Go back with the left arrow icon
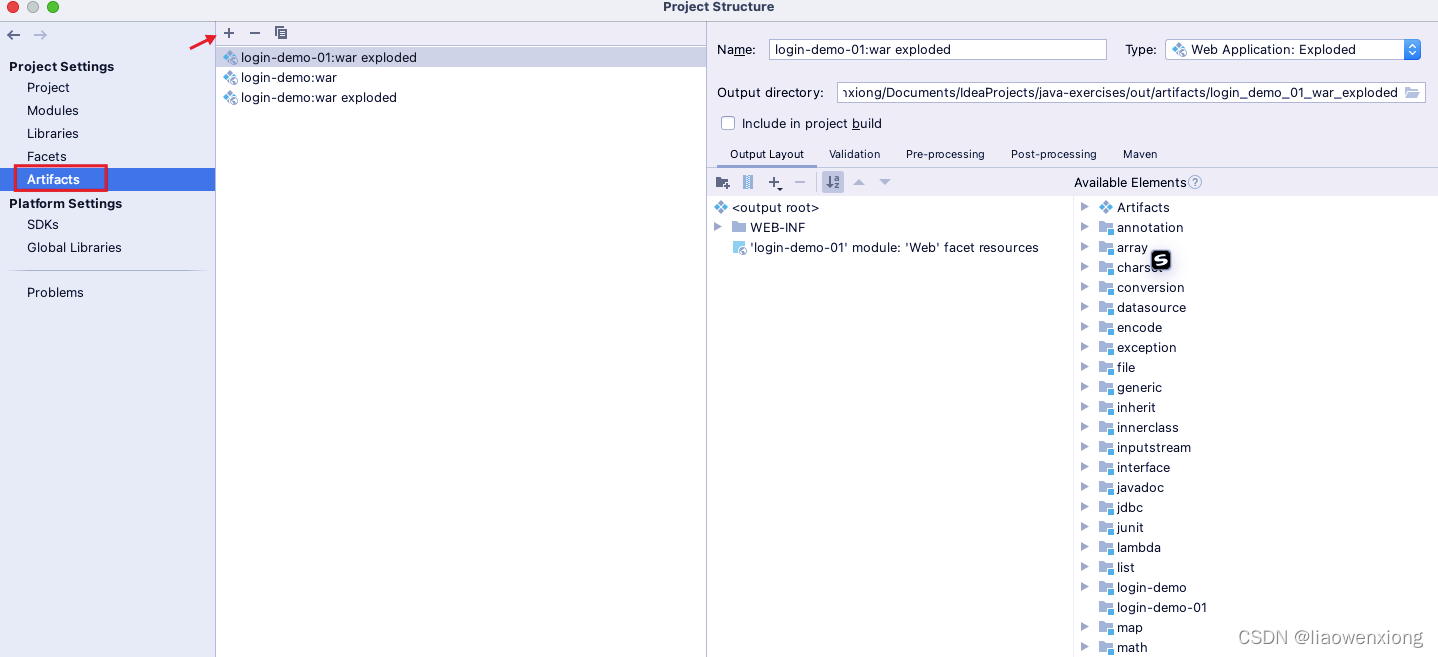The width and height of the screenshot is (1438, 657). pos(14,35)
